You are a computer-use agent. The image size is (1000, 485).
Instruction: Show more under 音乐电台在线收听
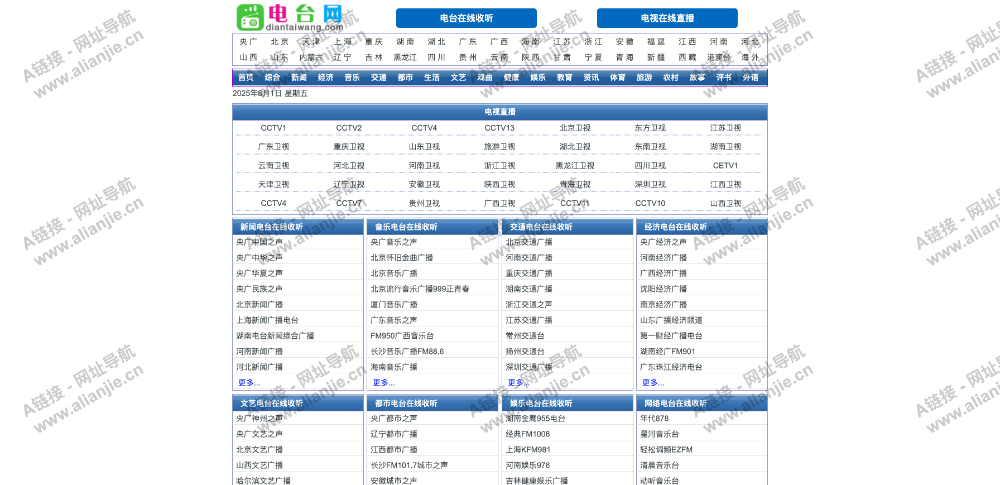tap(384, 383)
